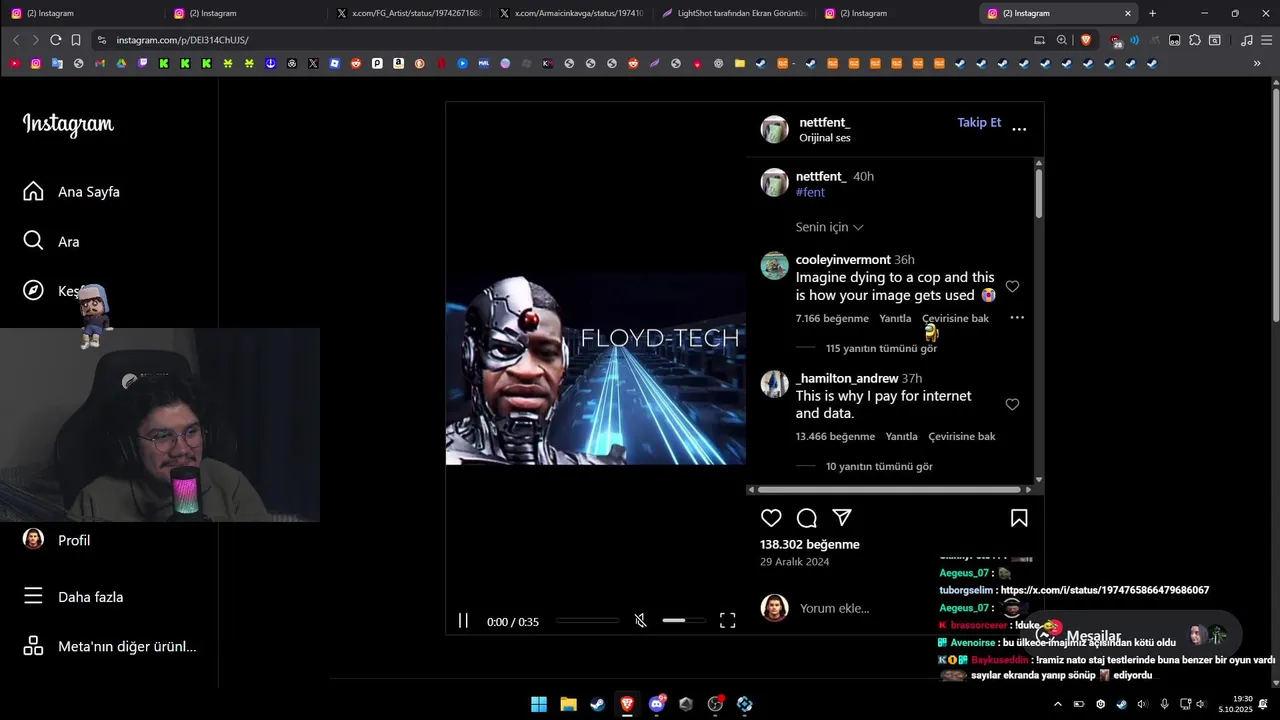
Task: Adjust the video volume slider
Action: pos(684,621)
